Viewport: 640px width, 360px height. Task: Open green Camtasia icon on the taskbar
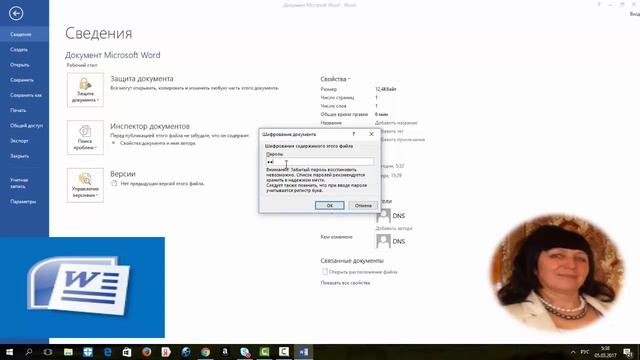coord(264,352)
